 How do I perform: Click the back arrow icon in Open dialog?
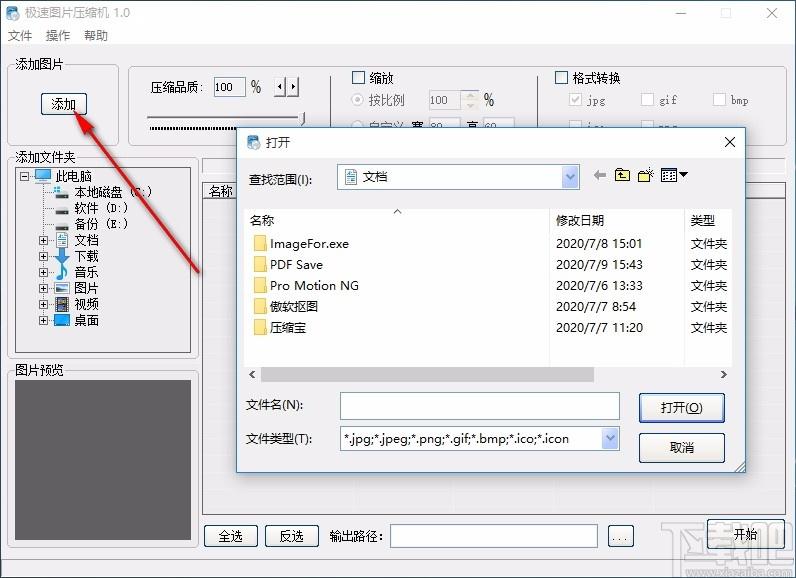[600, 175]
